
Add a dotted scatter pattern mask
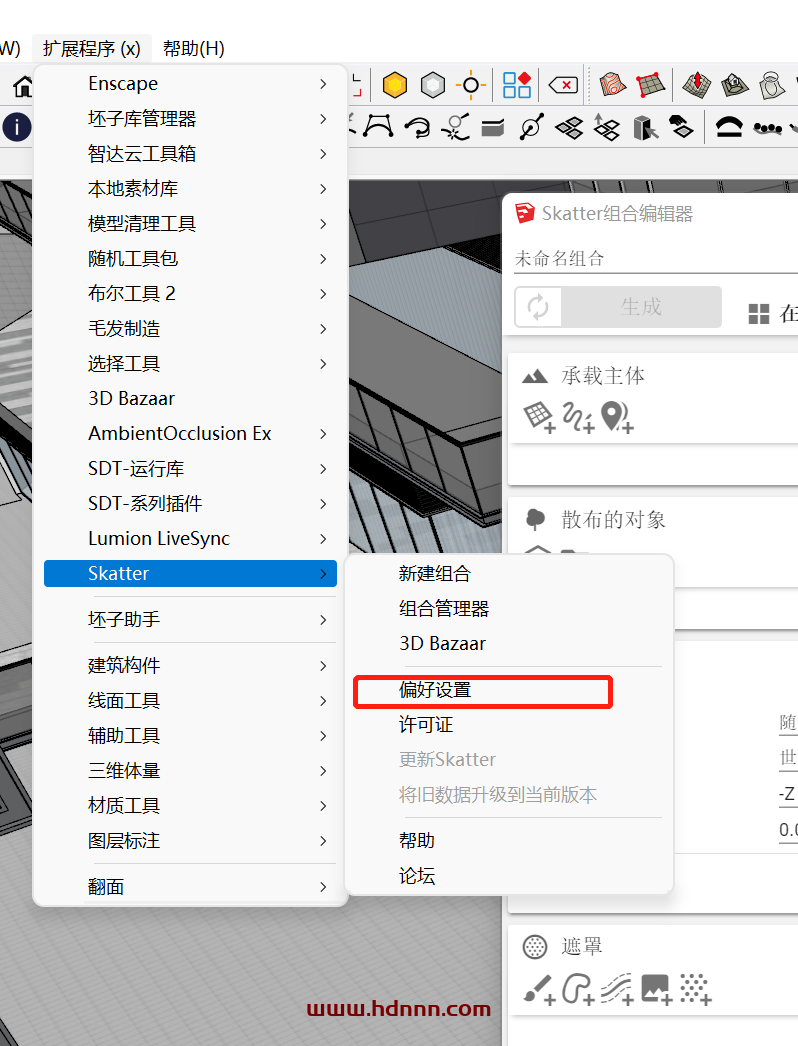click(696, 989)
